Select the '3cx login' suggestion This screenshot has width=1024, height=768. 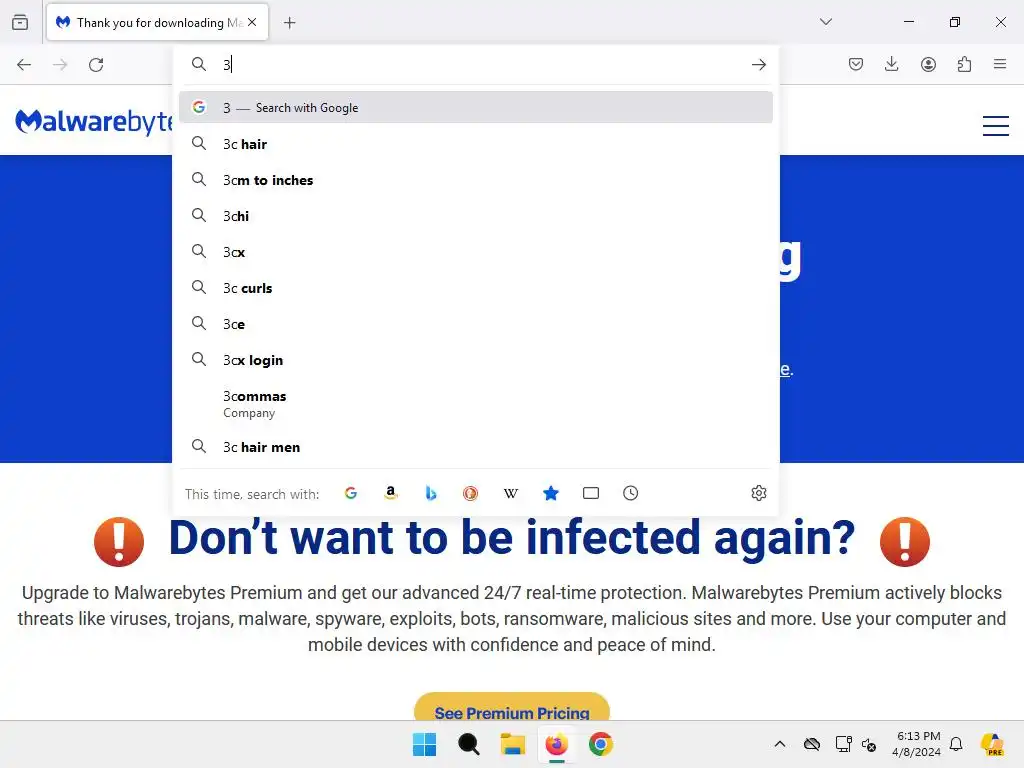tap(476, 360)
